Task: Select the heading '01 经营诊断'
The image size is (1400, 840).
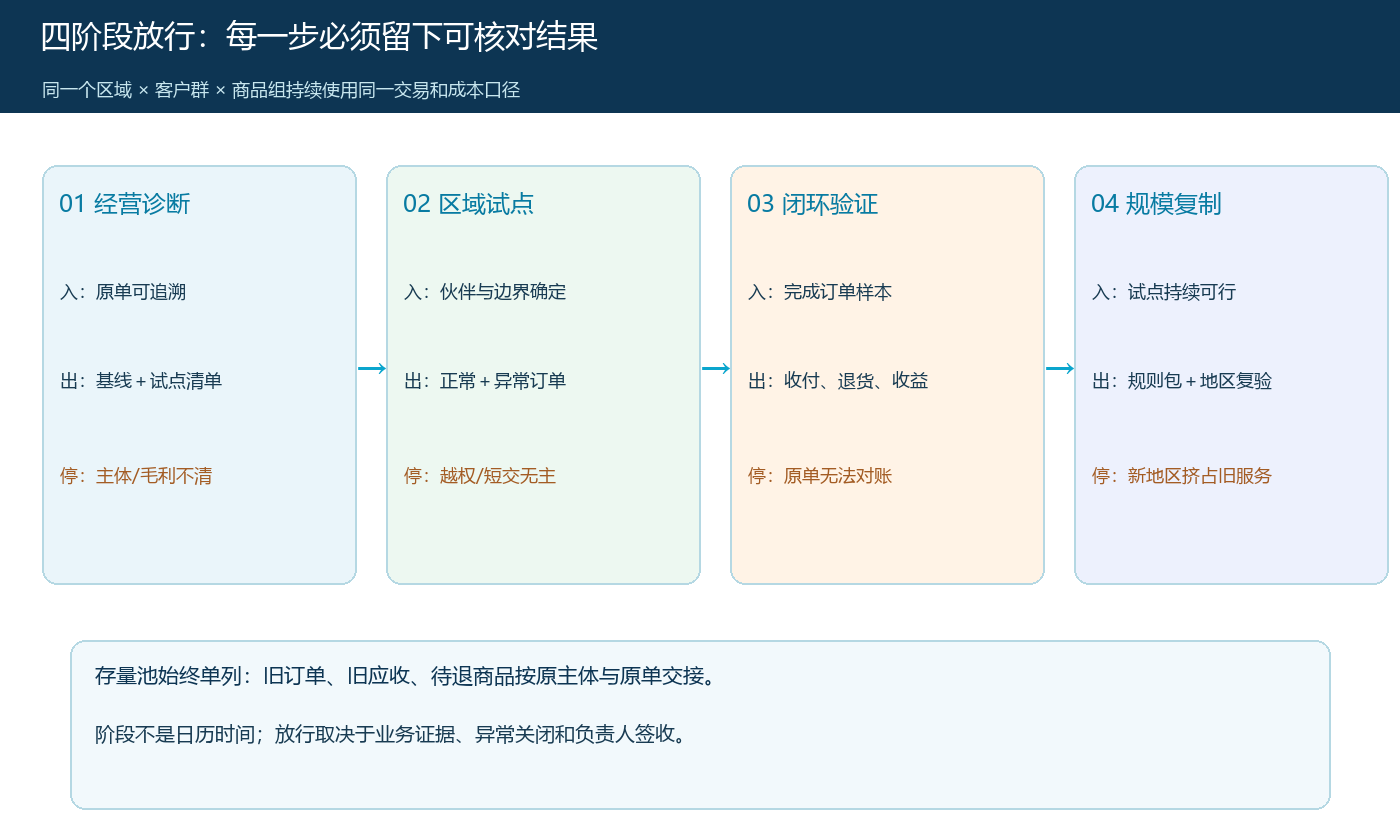Action: tap(125, 204)
